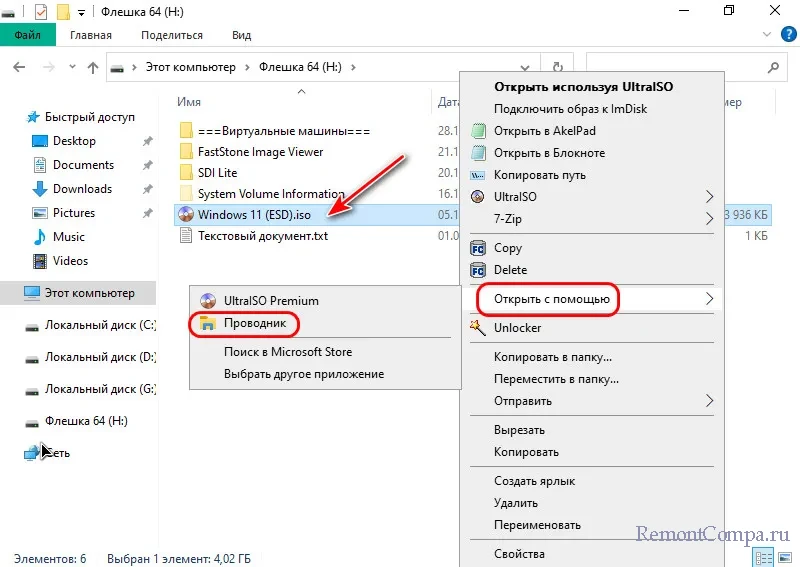The height and width of the screenshot is (567, 800).
Task: Open the Файл tab
Action: tap(28, 35)
